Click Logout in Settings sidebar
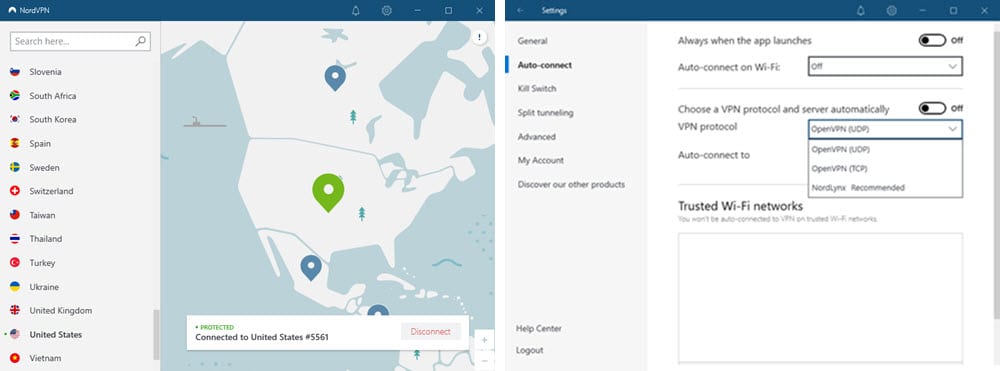 [529, 351]
